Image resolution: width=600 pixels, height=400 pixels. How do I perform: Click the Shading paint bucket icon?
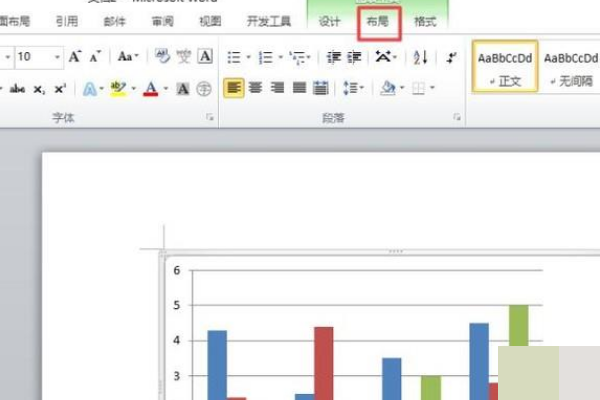[388, 88]
